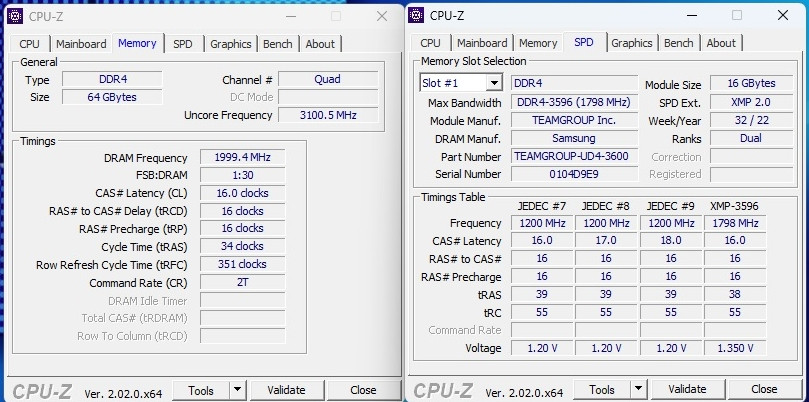Click the XMP voltage 1.350 V cell
This screenshot has width=809, height=402.
[735, 348]
